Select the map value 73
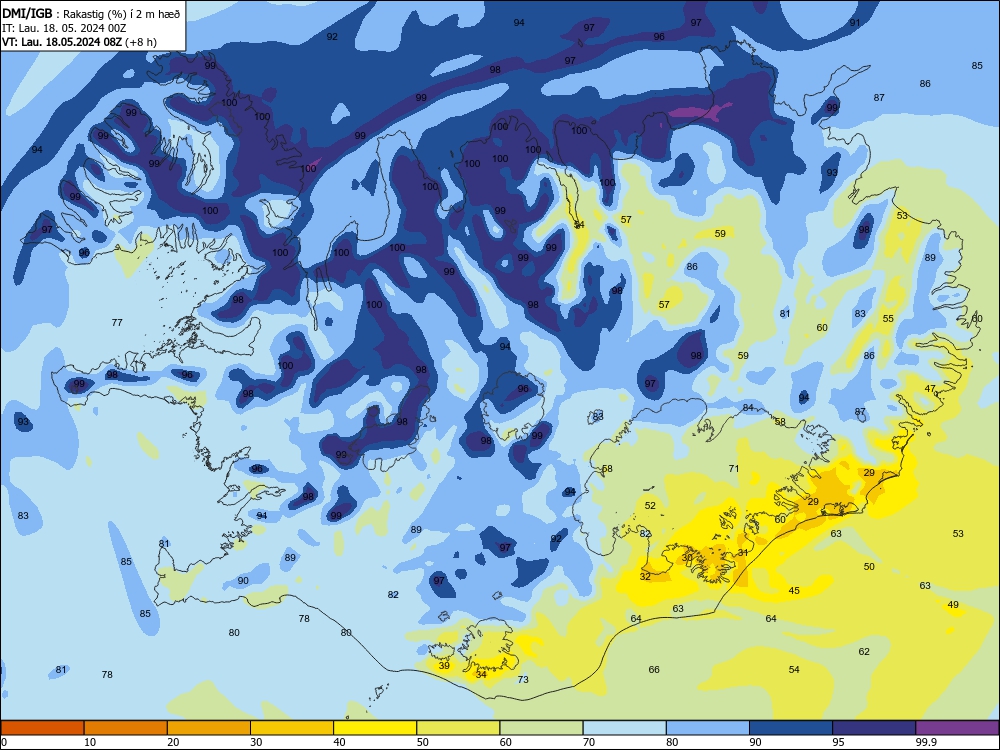1000x750 pixels. pyautogui.click(x=523, y=680)
